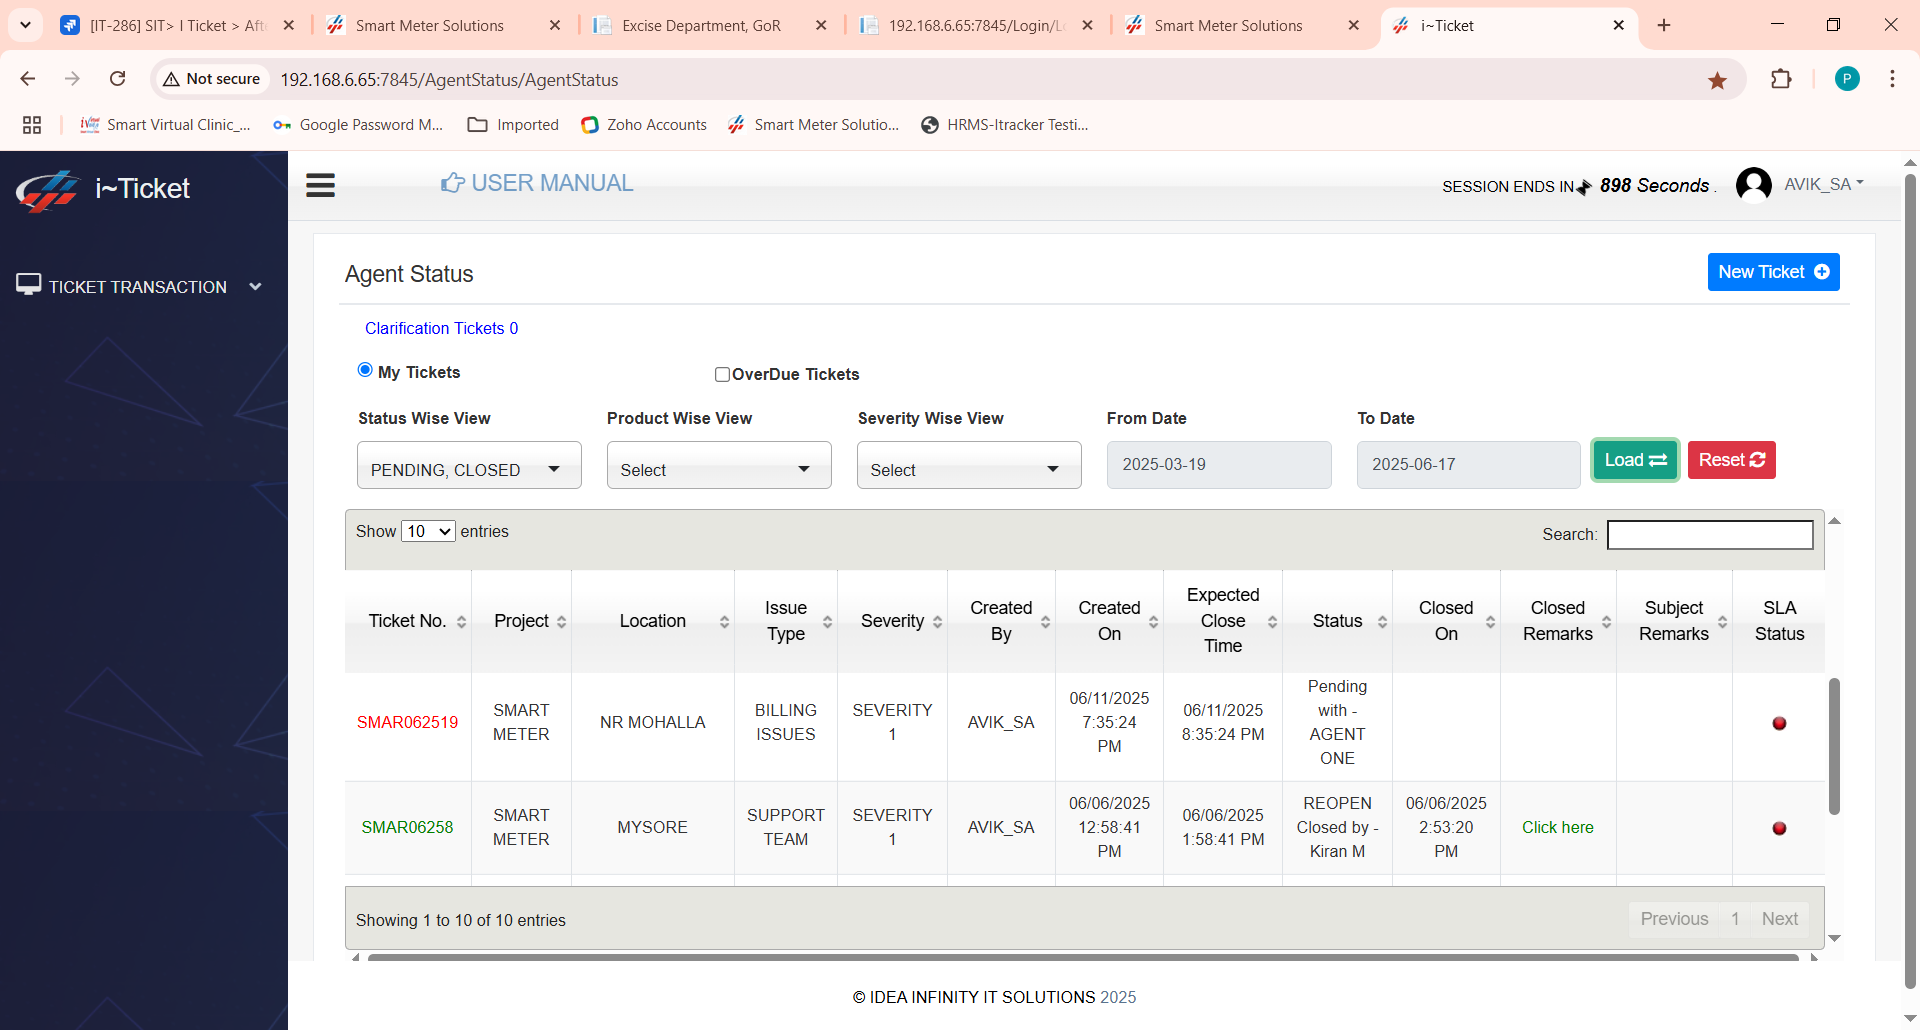The height and width of the screenshot is (1030, 1920).
Task: Click the table vertical scrollbar thumb
Action: click(1834, 746)
